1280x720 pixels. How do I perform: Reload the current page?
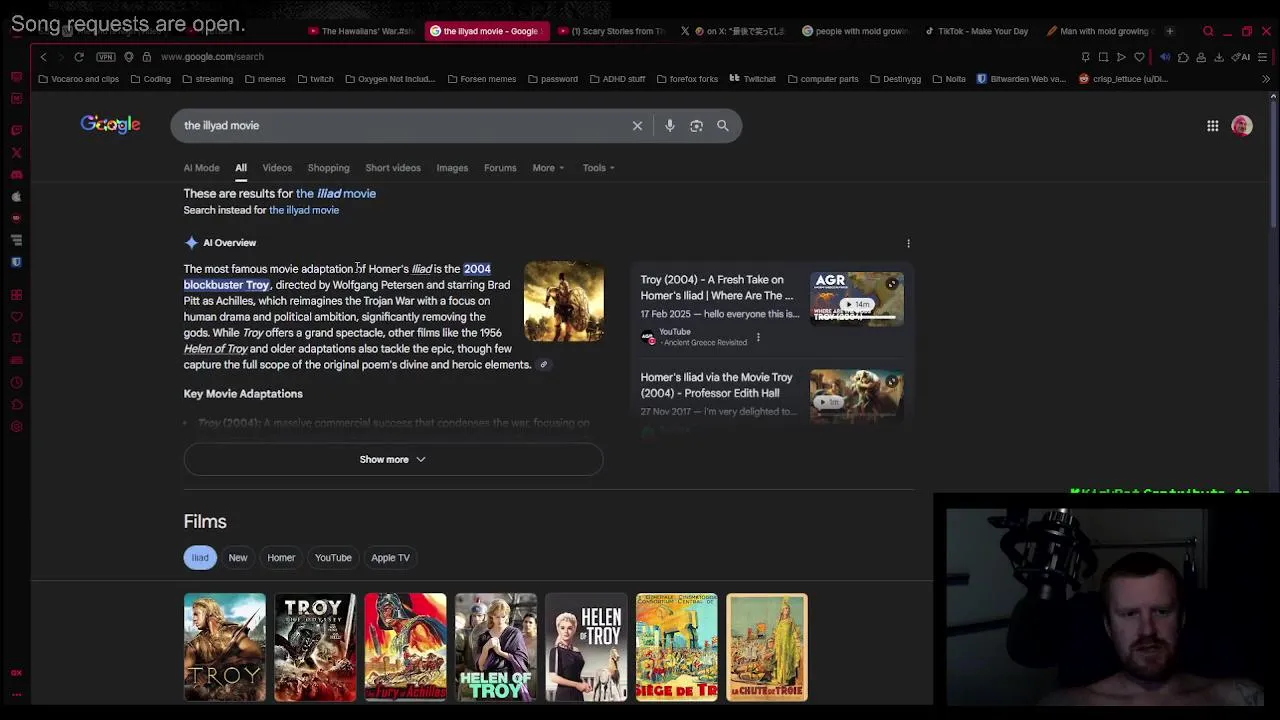[x=79, y=57]
